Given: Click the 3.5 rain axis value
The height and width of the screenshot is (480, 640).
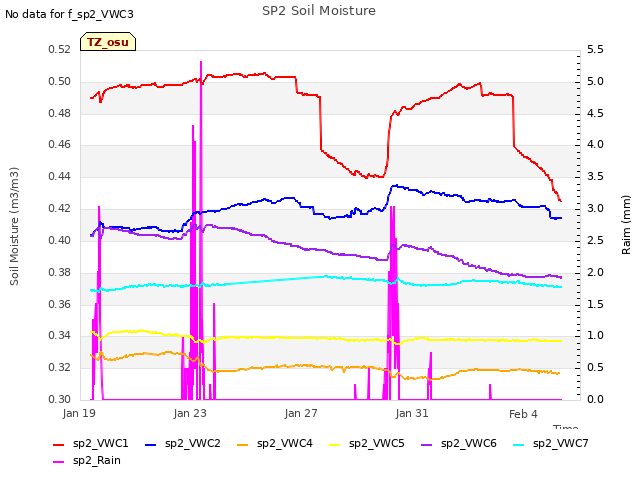Looking at the screenshot, I should [595, 177].
